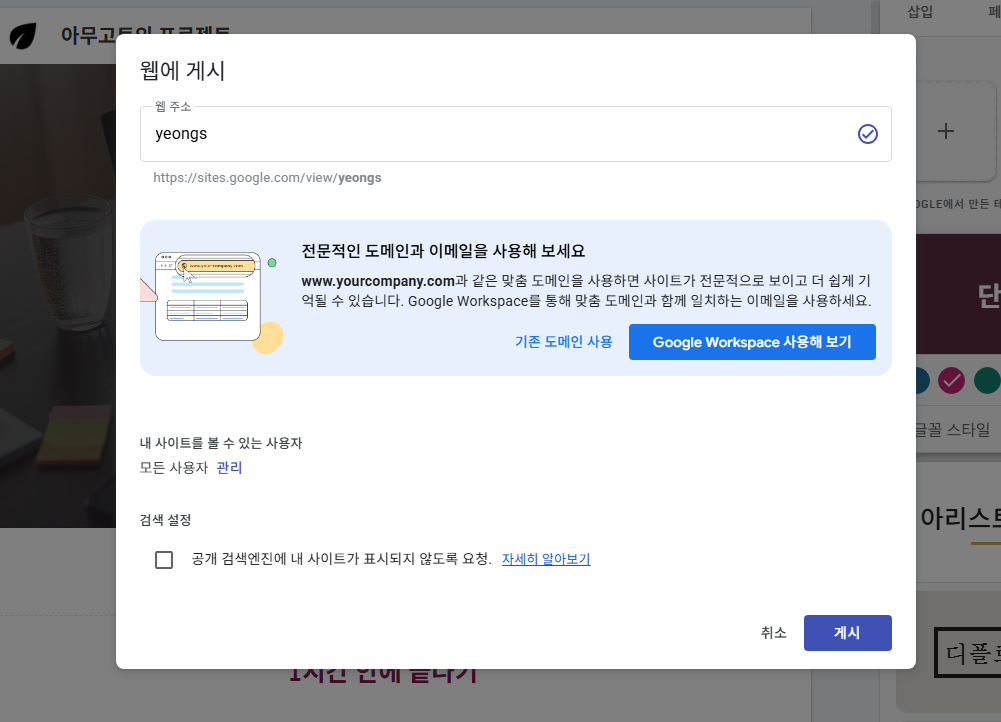Switch to the 삽입 tab in background

[920, 11]
